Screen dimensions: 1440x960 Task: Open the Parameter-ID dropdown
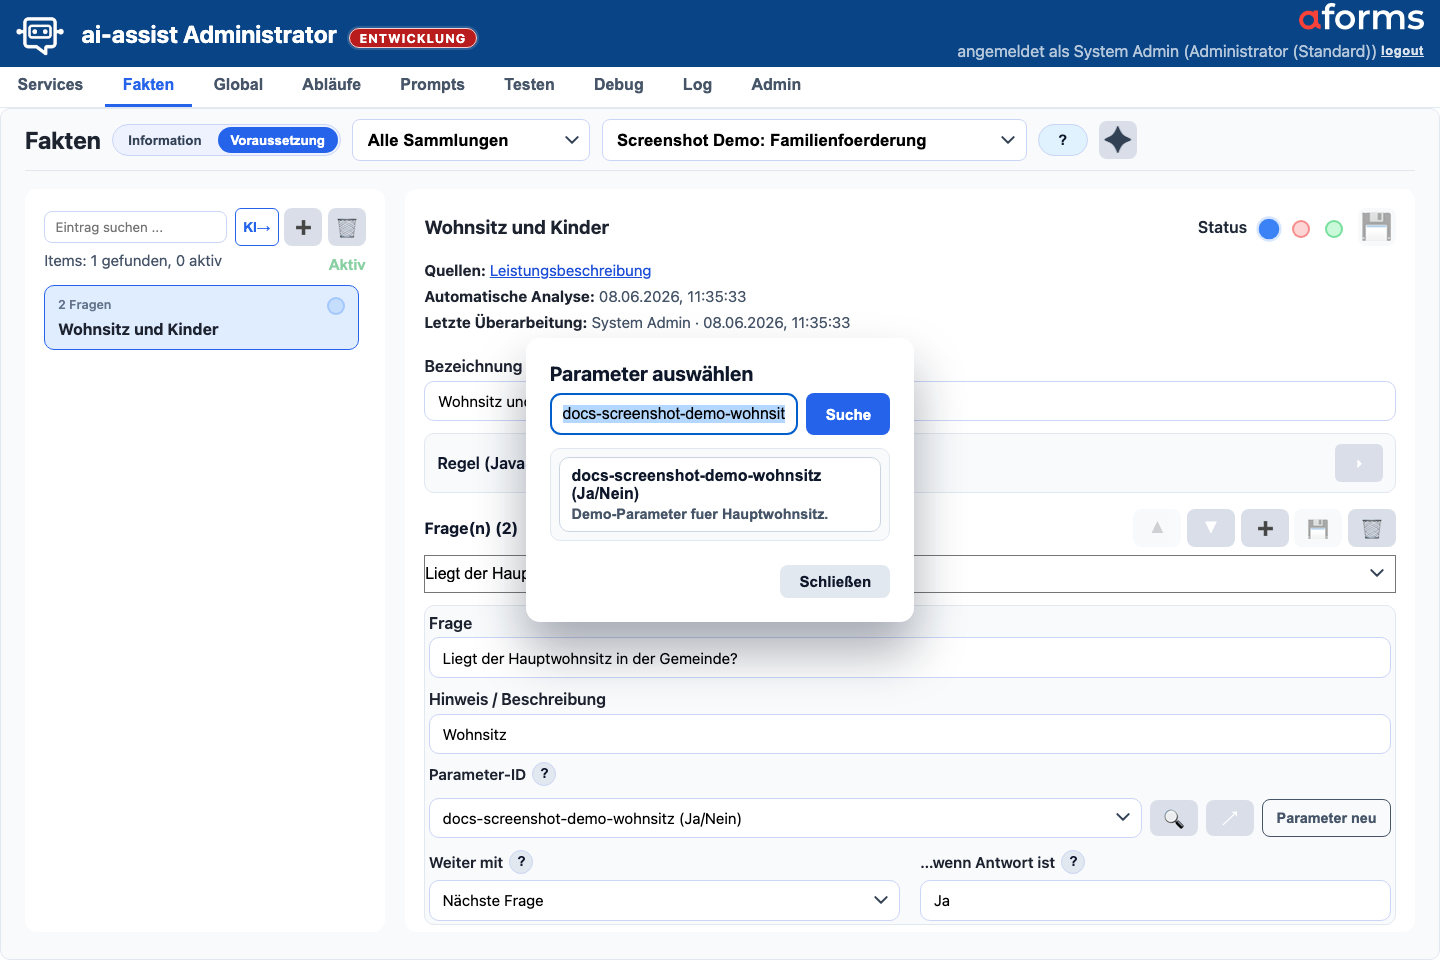coord(785,818)
